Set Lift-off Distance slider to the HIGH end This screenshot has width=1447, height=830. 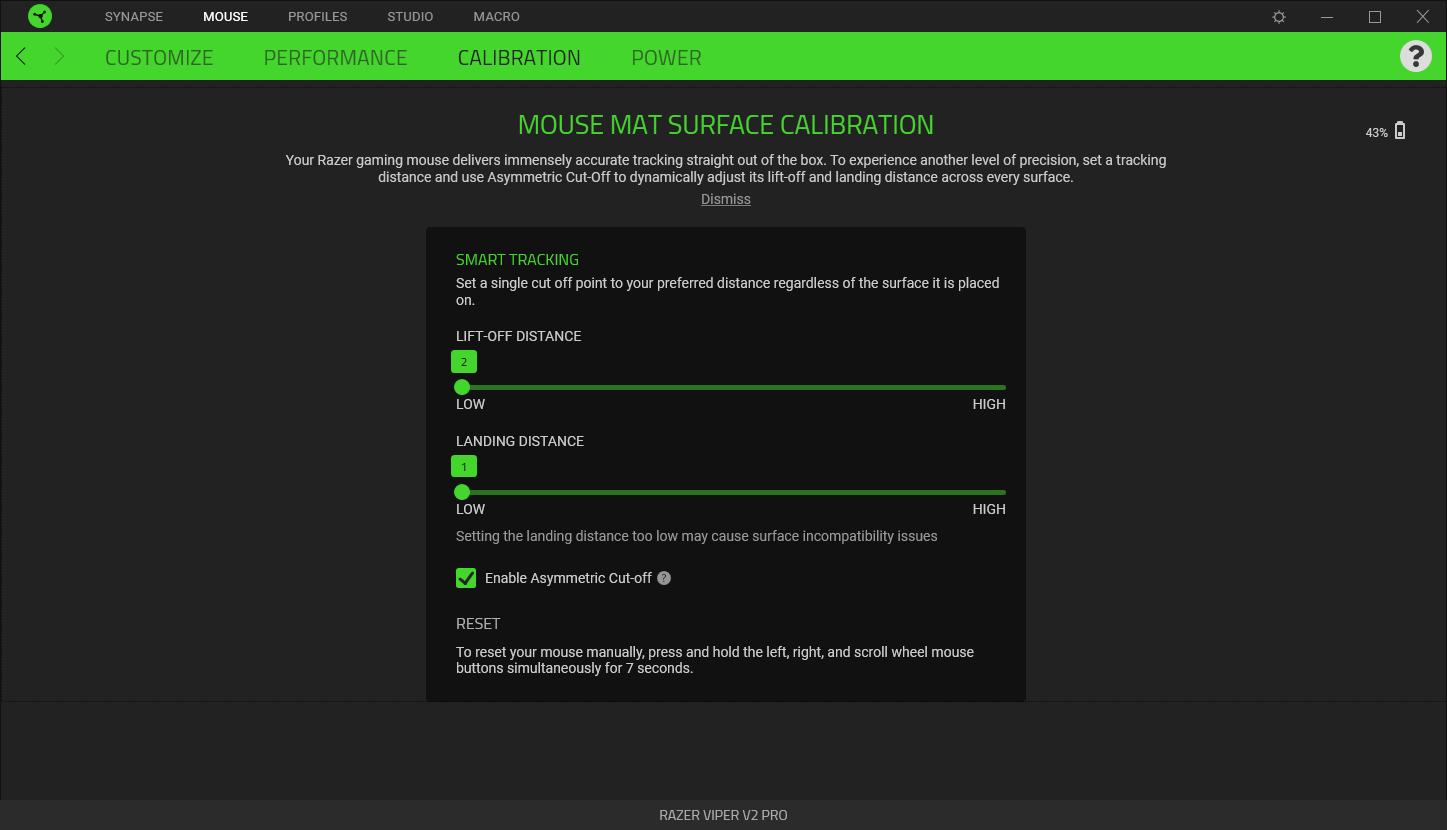pos(1004,387)
